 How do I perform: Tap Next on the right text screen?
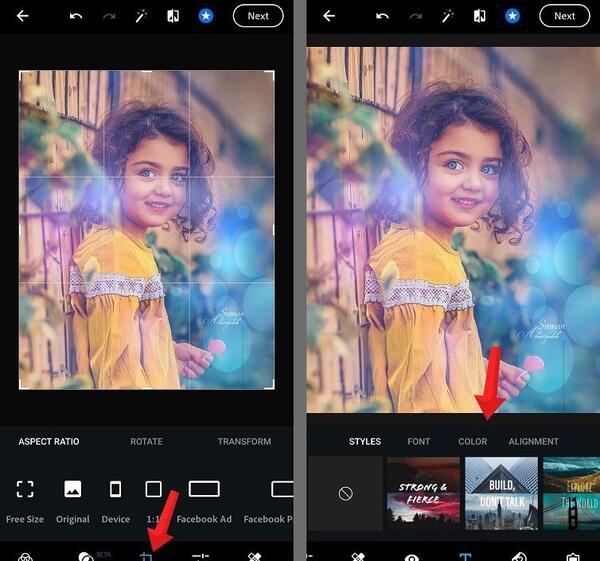(564, 16)
